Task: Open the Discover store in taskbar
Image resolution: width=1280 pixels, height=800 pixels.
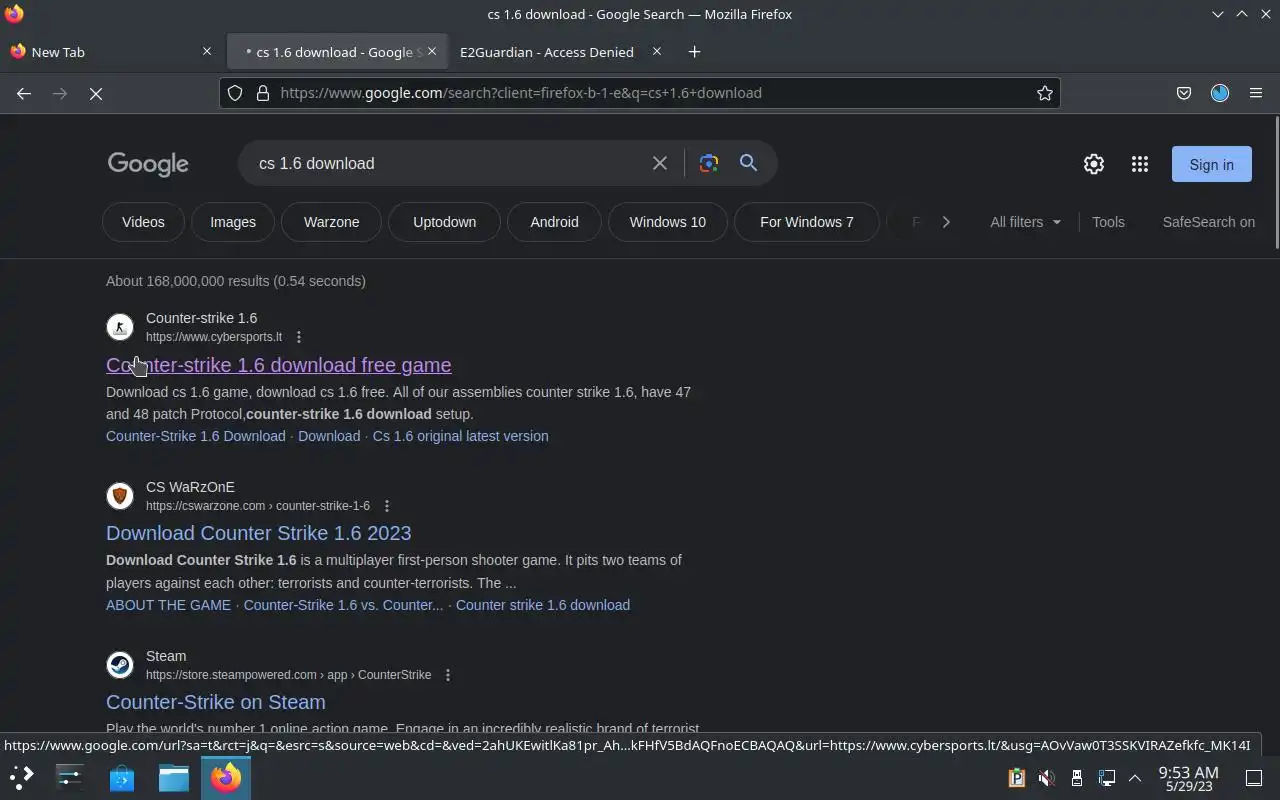Action: pos(122,777)
